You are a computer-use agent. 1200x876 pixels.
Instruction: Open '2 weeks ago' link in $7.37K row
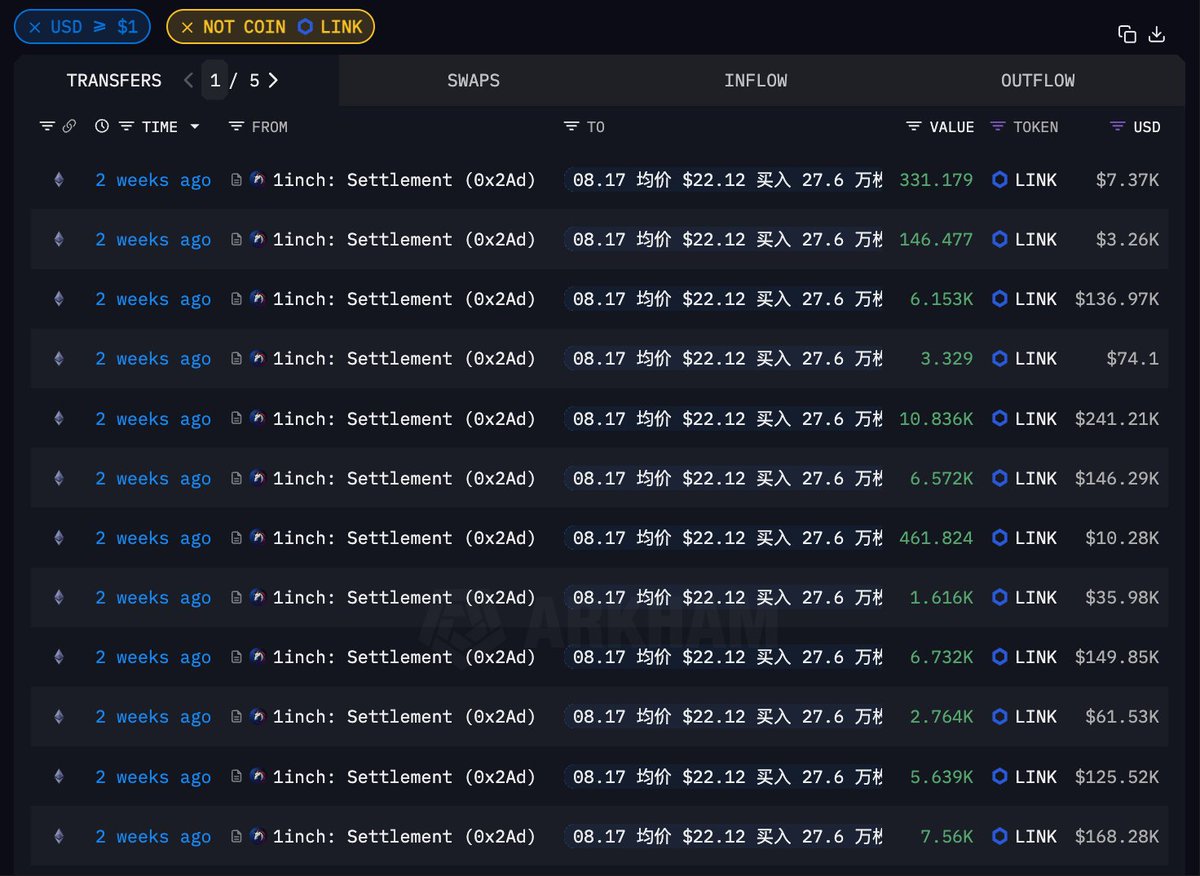(x=153, y=180)
